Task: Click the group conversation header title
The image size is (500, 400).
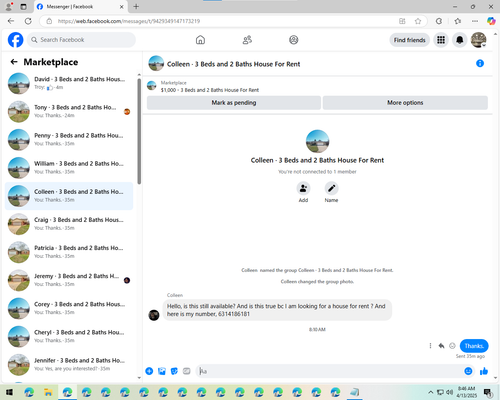Action: (x=233, y=64)
